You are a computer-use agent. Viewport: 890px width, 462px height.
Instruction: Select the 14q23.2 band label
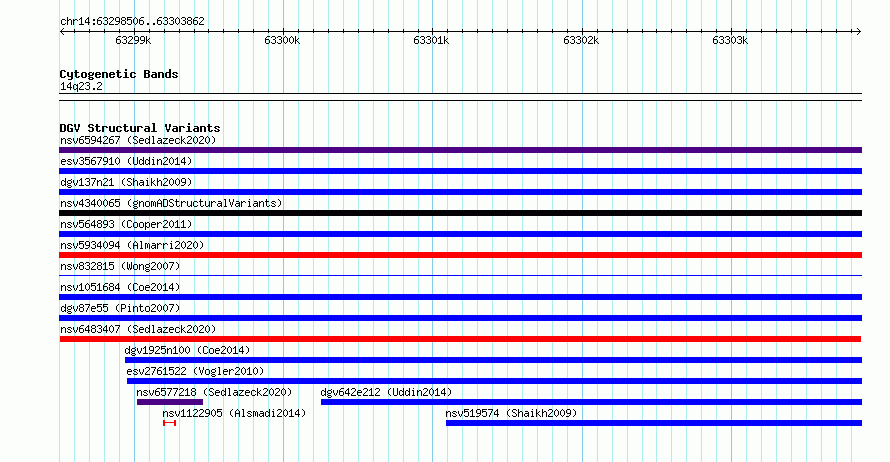pos(81,86)
